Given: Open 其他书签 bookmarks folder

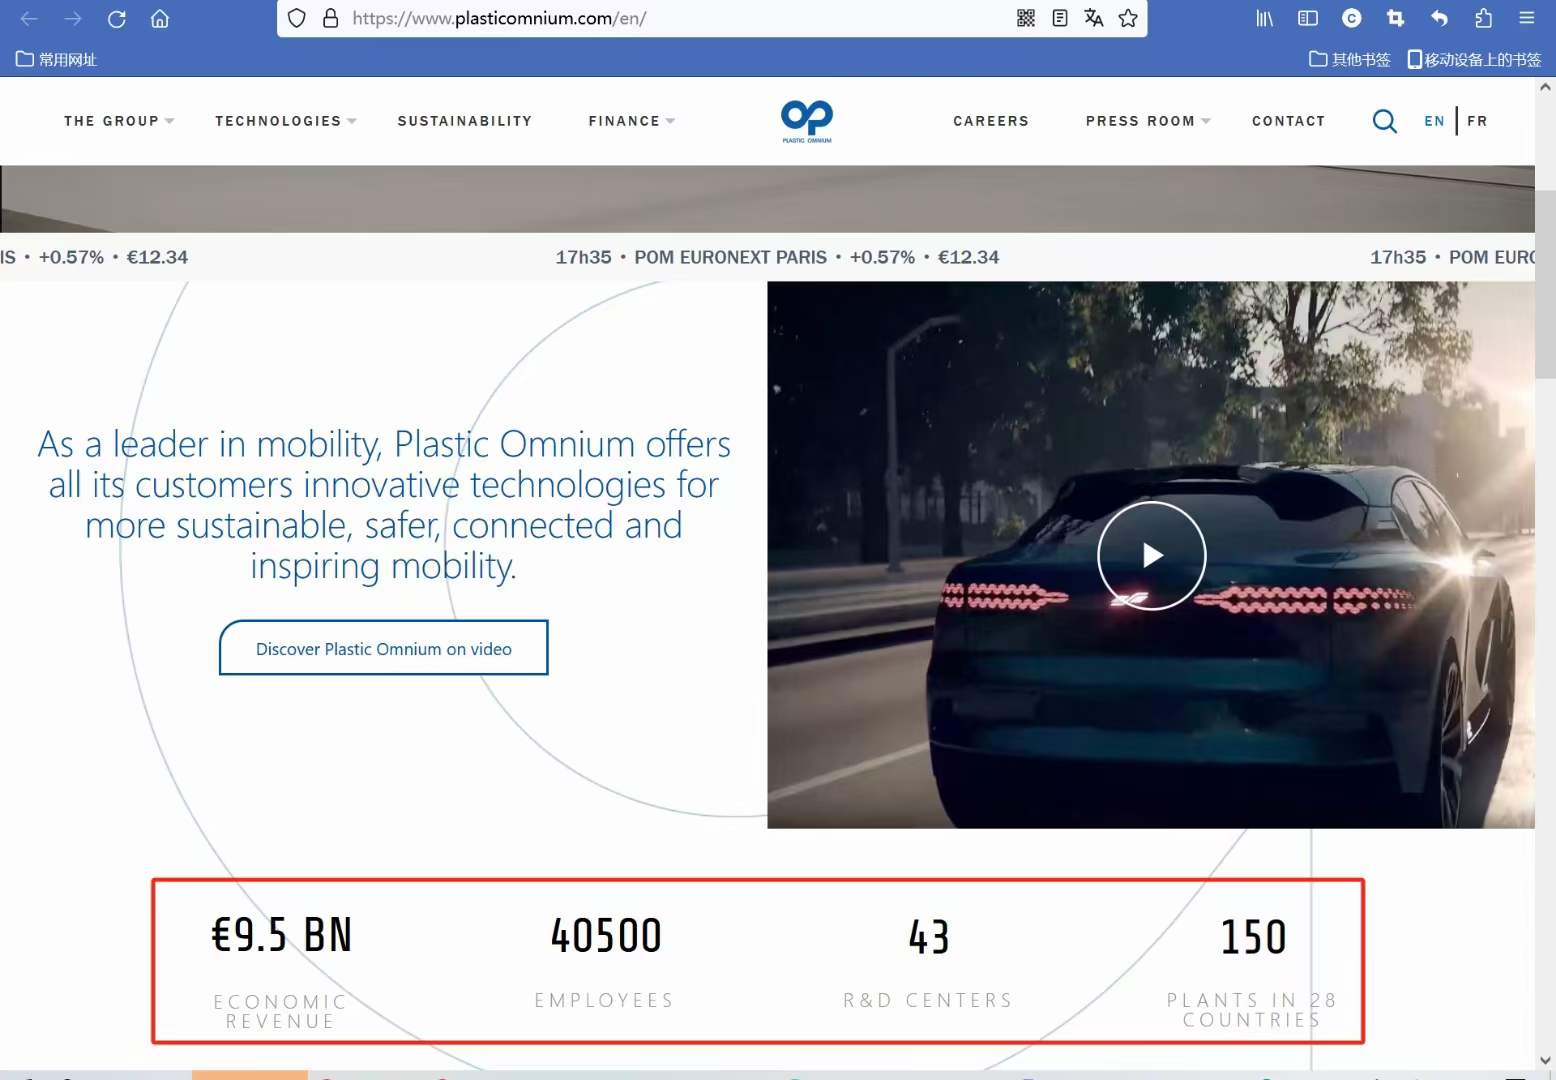Looking at the screenshot, I should click(x=1350, y=59).
